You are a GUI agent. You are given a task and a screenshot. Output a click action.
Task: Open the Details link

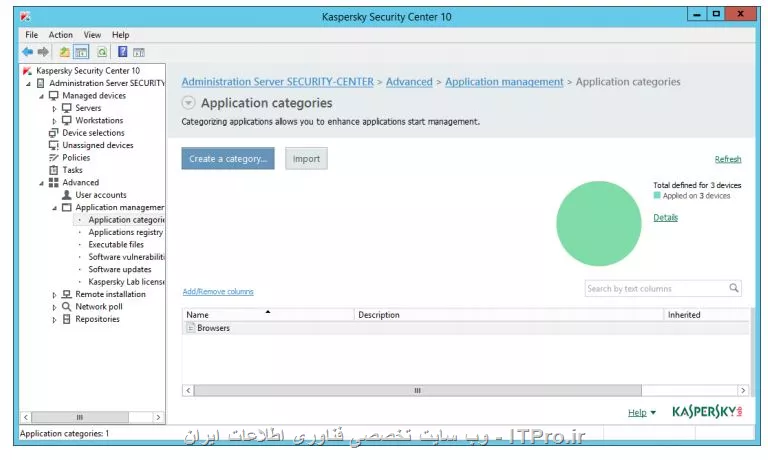[x=666, y=218]
